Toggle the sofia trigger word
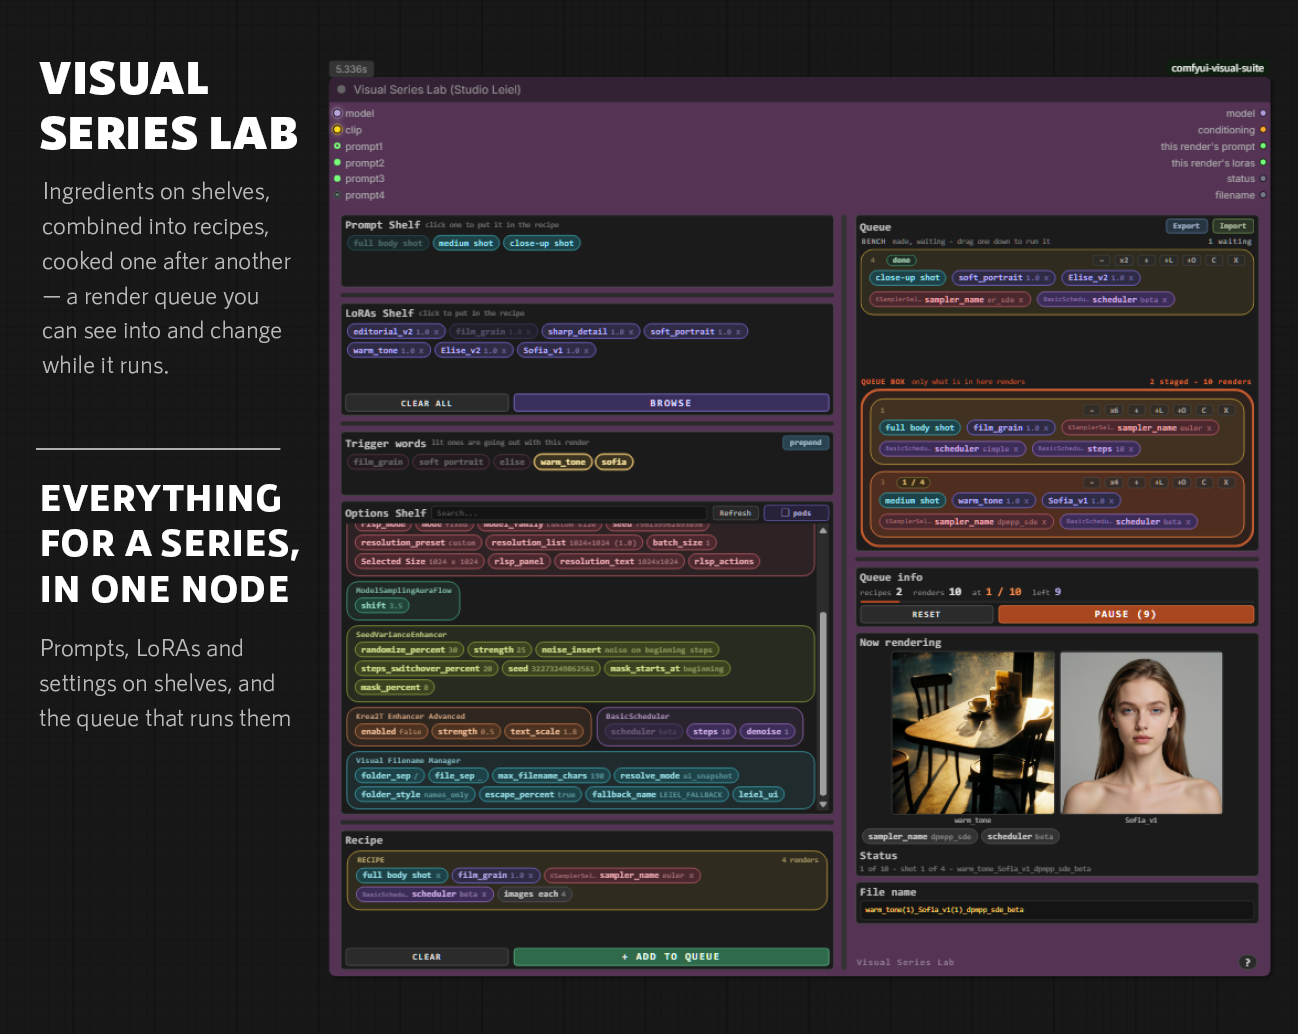The image size is (1298, 1034). 614,462
